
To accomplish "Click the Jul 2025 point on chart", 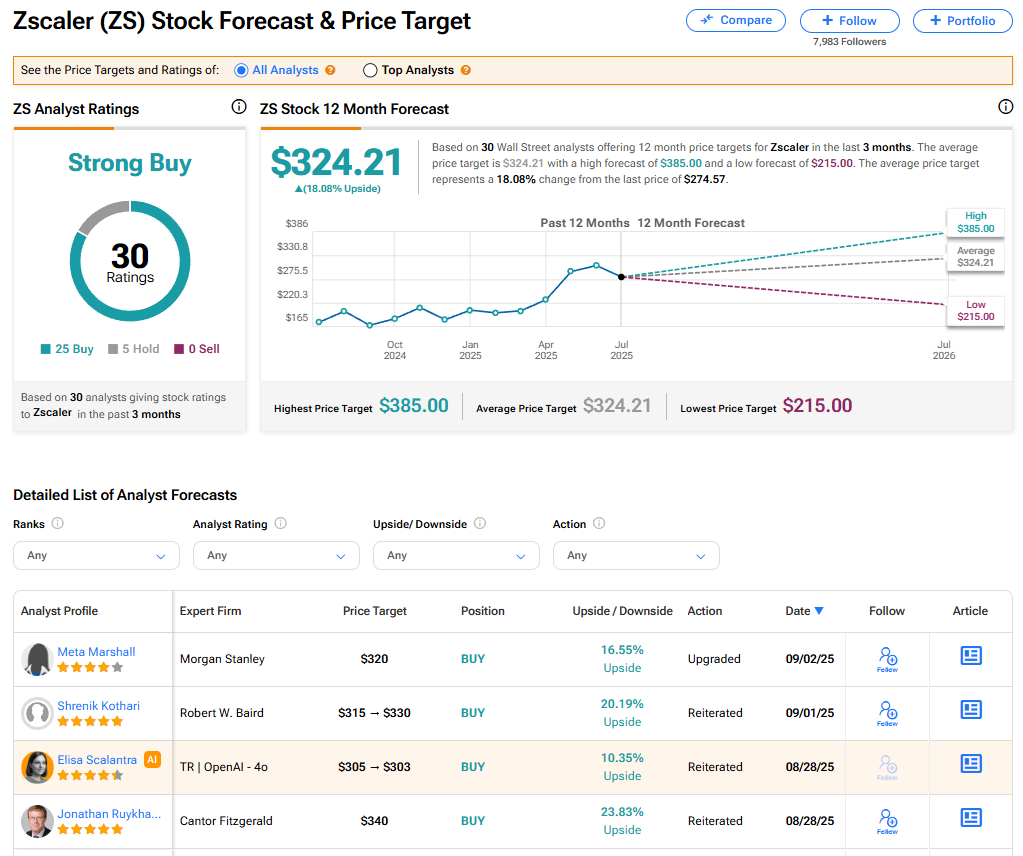I will 621,277.
